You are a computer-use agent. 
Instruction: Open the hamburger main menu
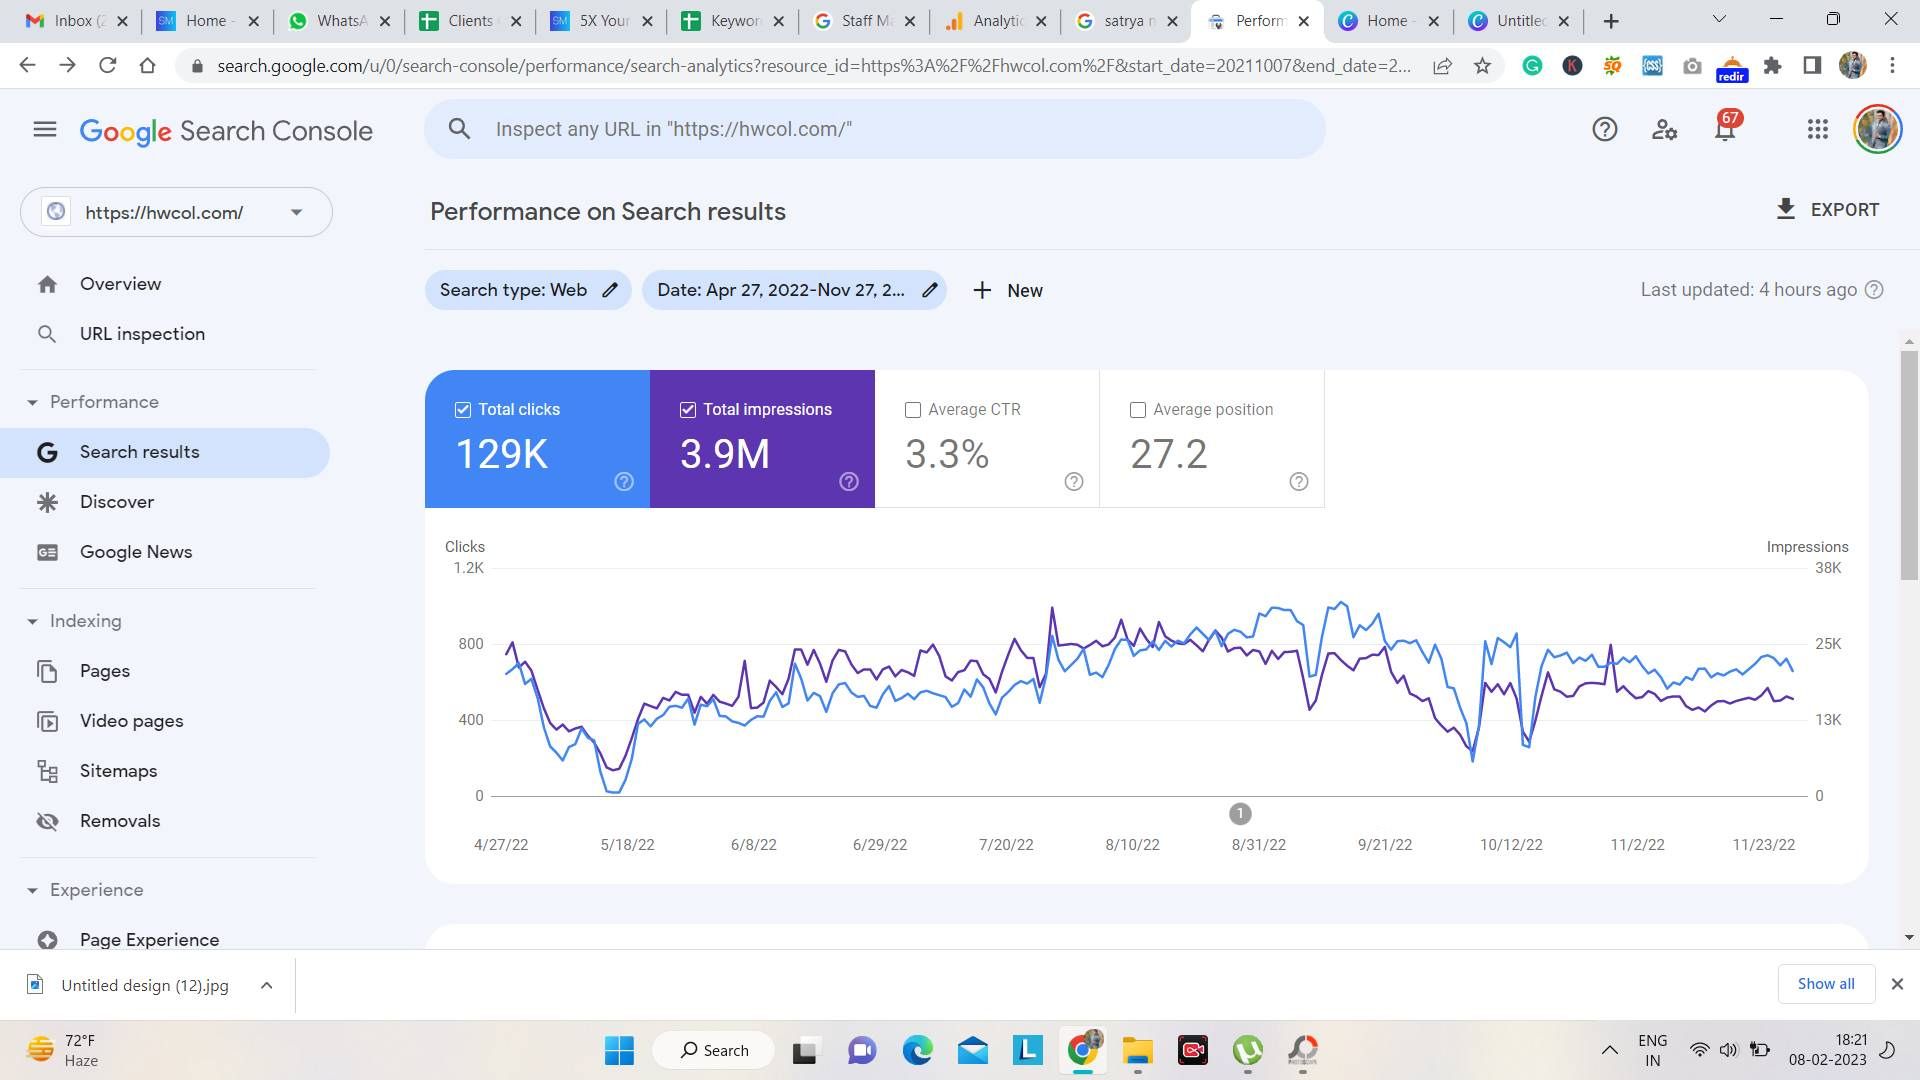44,129
